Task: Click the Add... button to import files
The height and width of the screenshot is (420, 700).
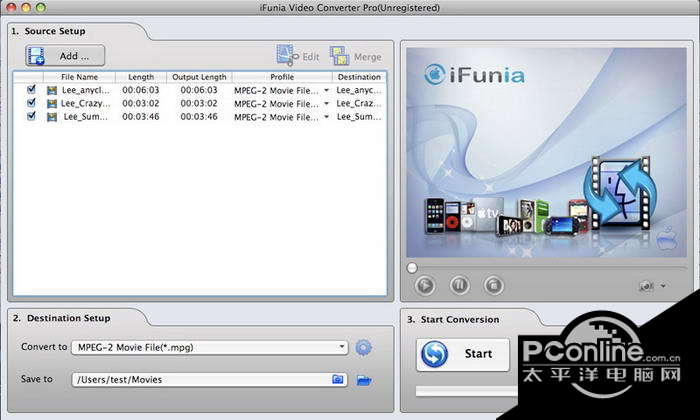Action: [x=66, y=56]
